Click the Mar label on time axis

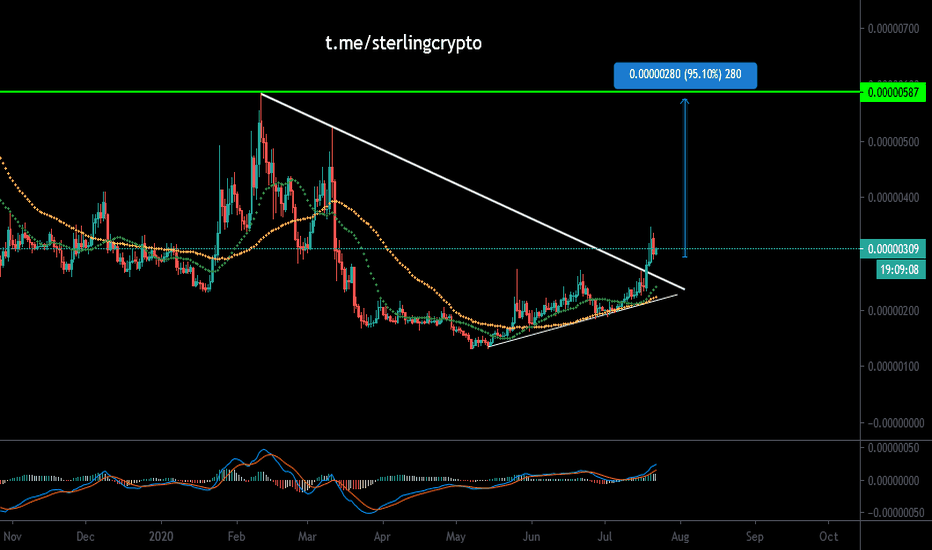(307, 536)
